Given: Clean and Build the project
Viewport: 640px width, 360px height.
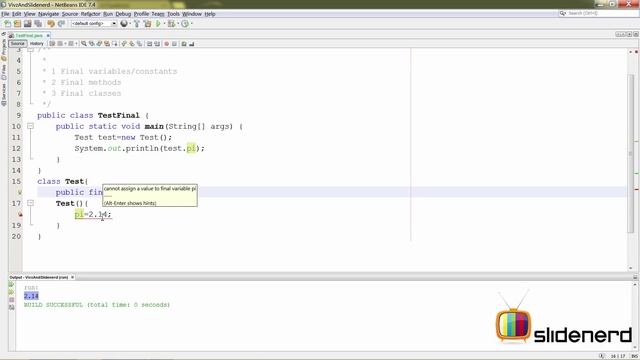Looking at the screenshot, I should pos(148,24).
